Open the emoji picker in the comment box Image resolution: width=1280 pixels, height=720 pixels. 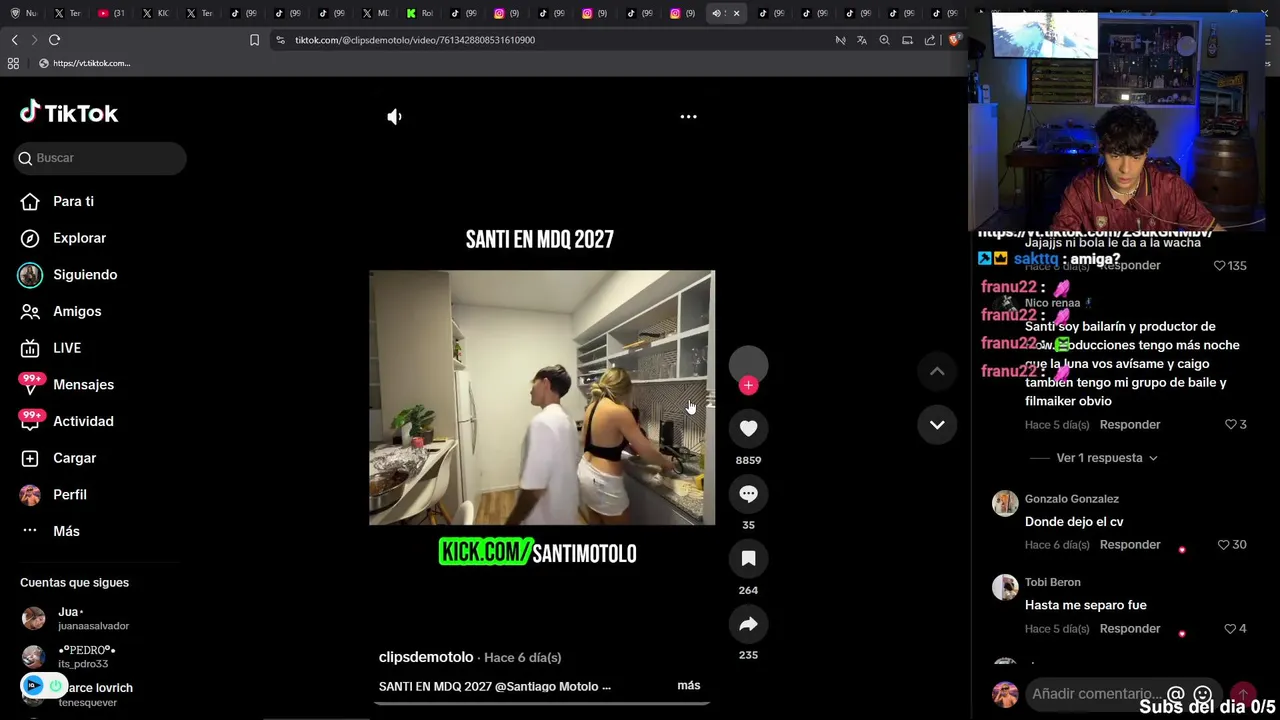click(1203, 694)
